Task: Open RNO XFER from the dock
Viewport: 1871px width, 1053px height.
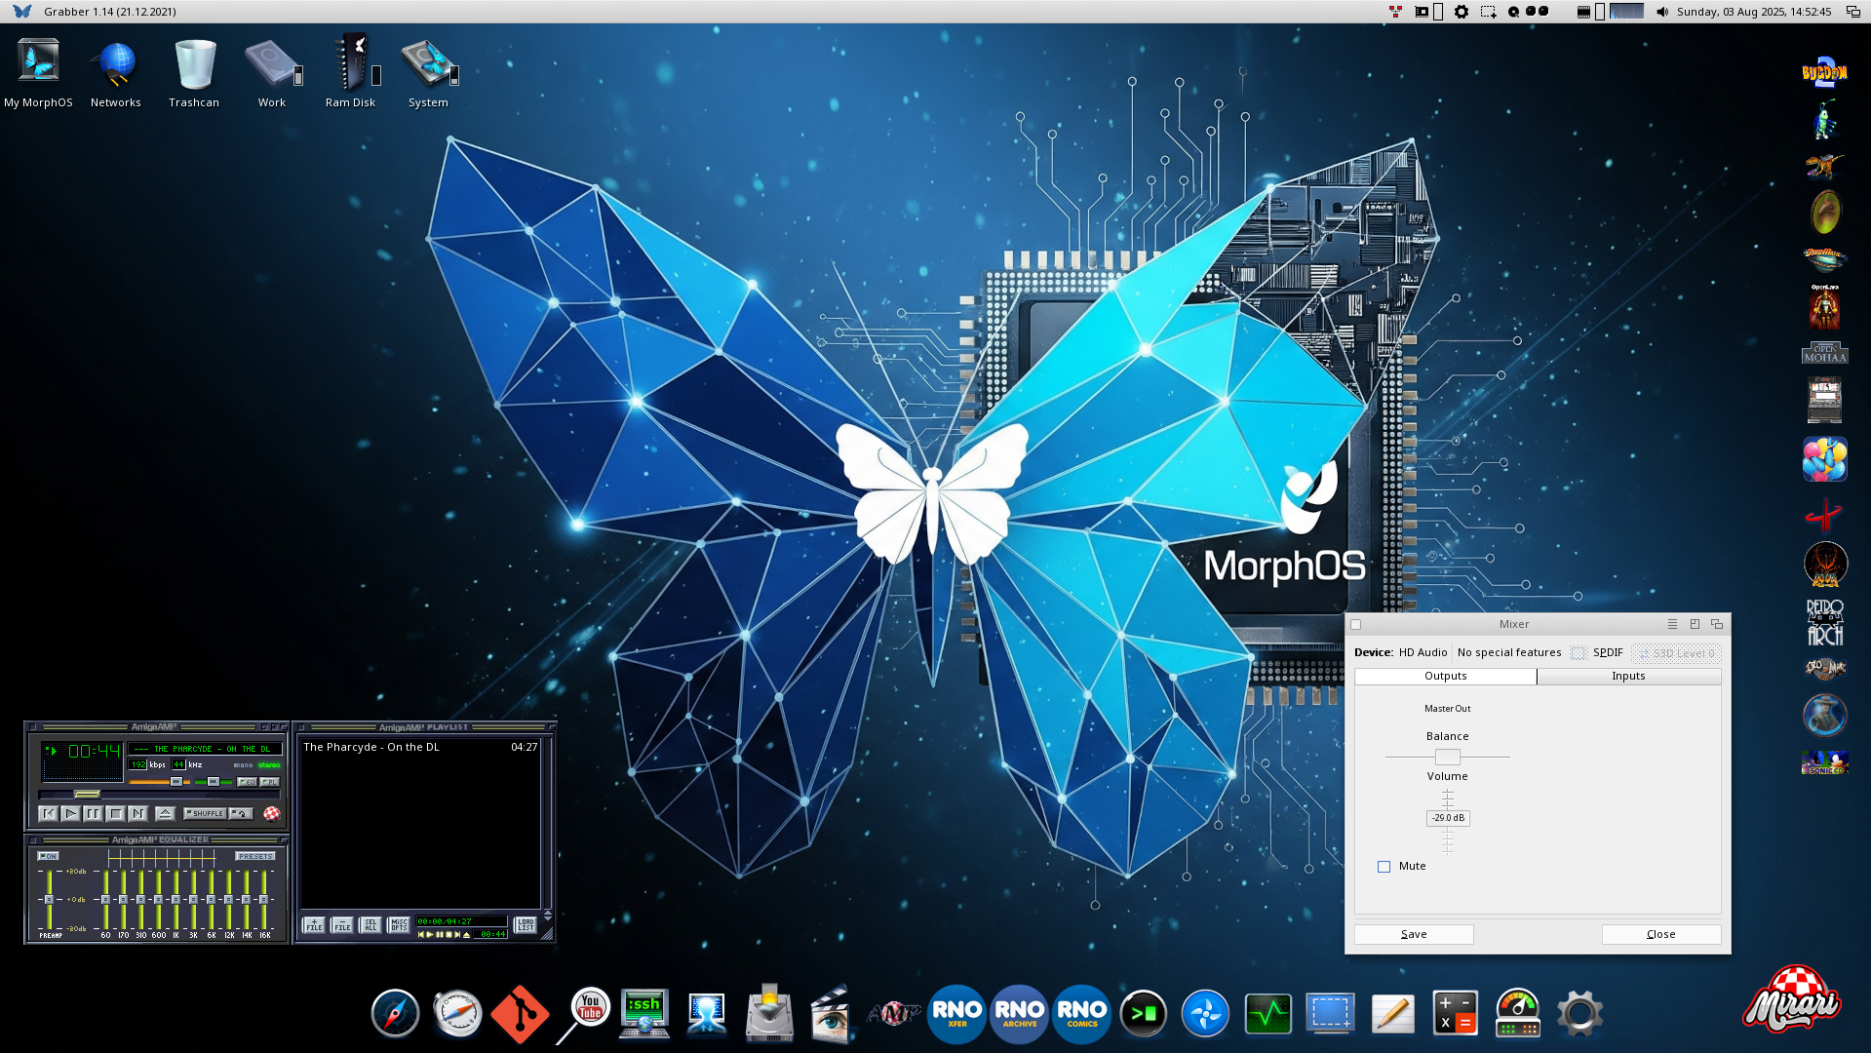Action: (957, 1014)
